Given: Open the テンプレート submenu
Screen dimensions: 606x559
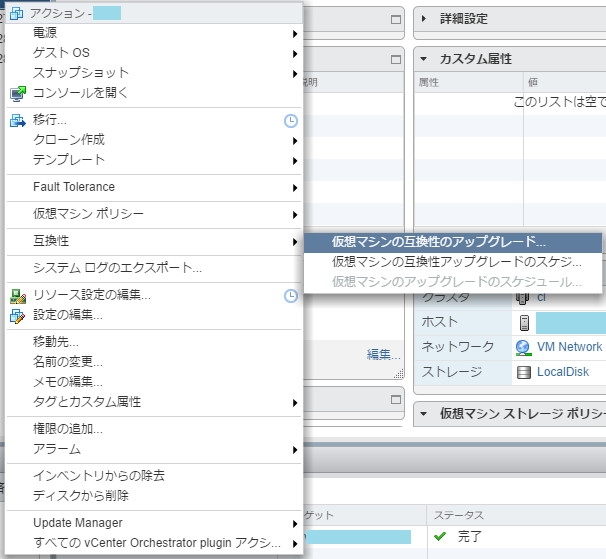Looking at the screenshot, I should (154, 160).
